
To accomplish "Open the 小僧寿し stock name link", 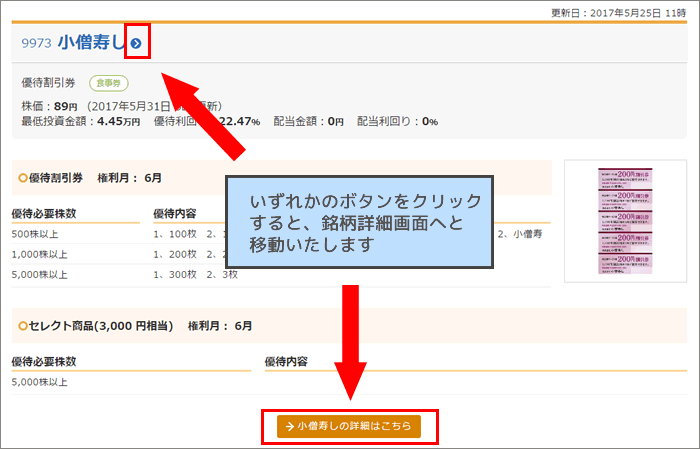I will point(93,42).
